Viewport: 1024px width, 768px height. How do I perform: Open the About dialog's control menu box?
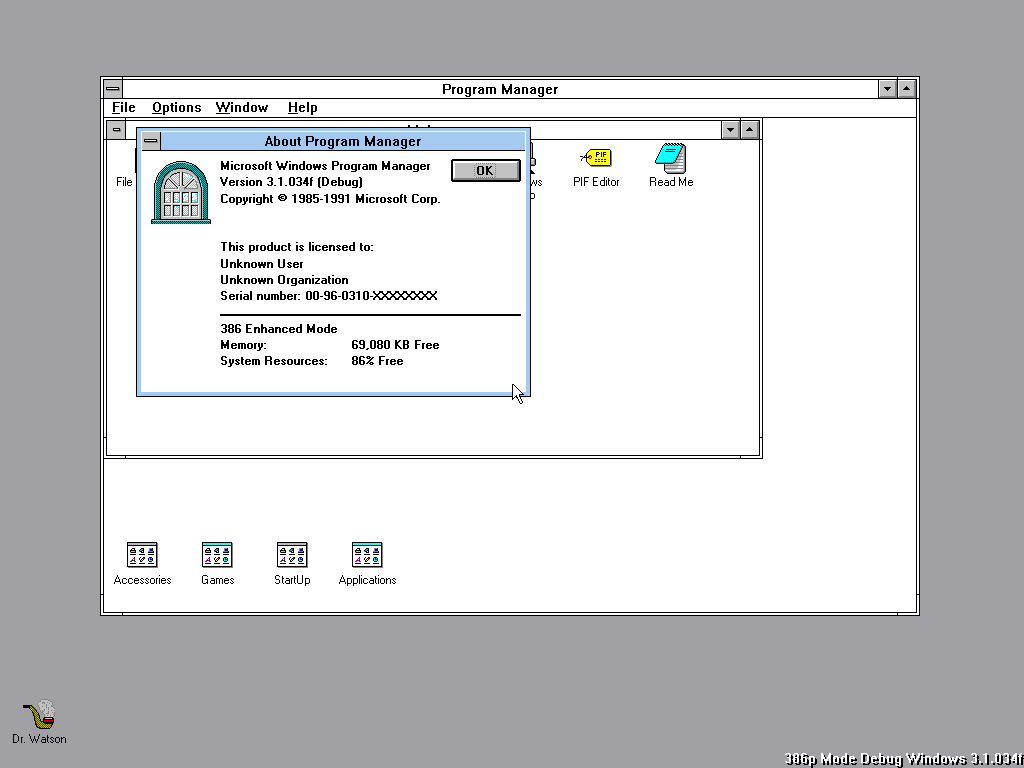[x=151, y=141]
